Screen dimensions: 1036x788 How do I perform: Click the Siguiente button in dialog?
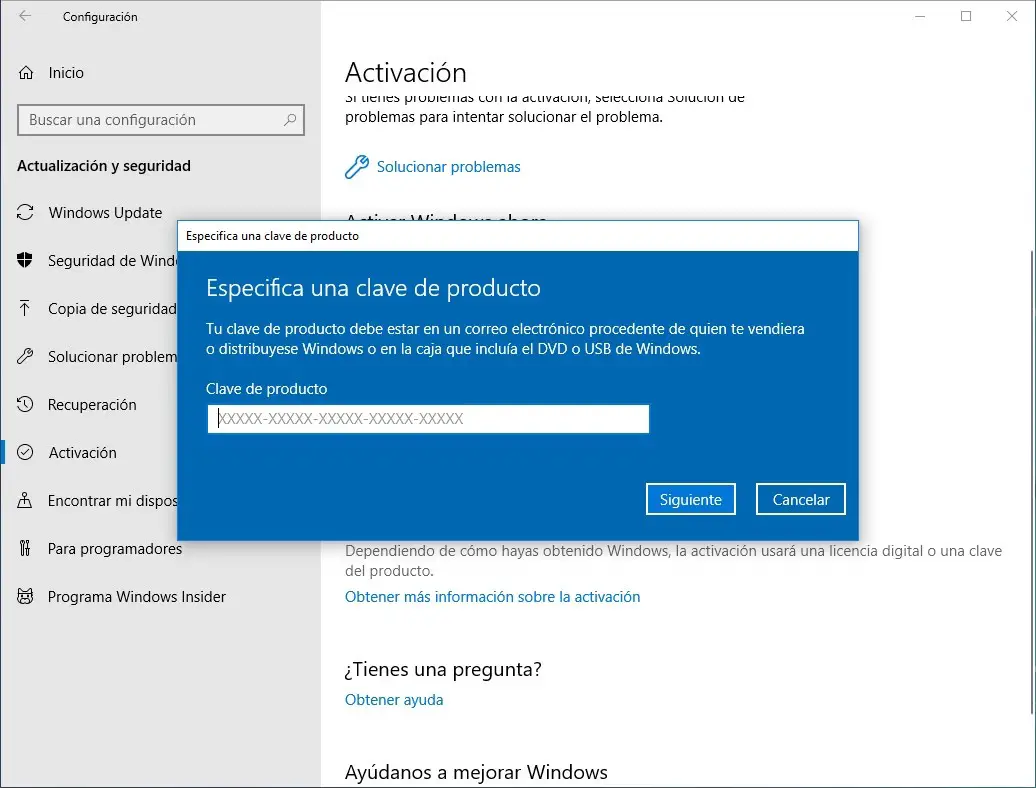[x=690, y=499]
